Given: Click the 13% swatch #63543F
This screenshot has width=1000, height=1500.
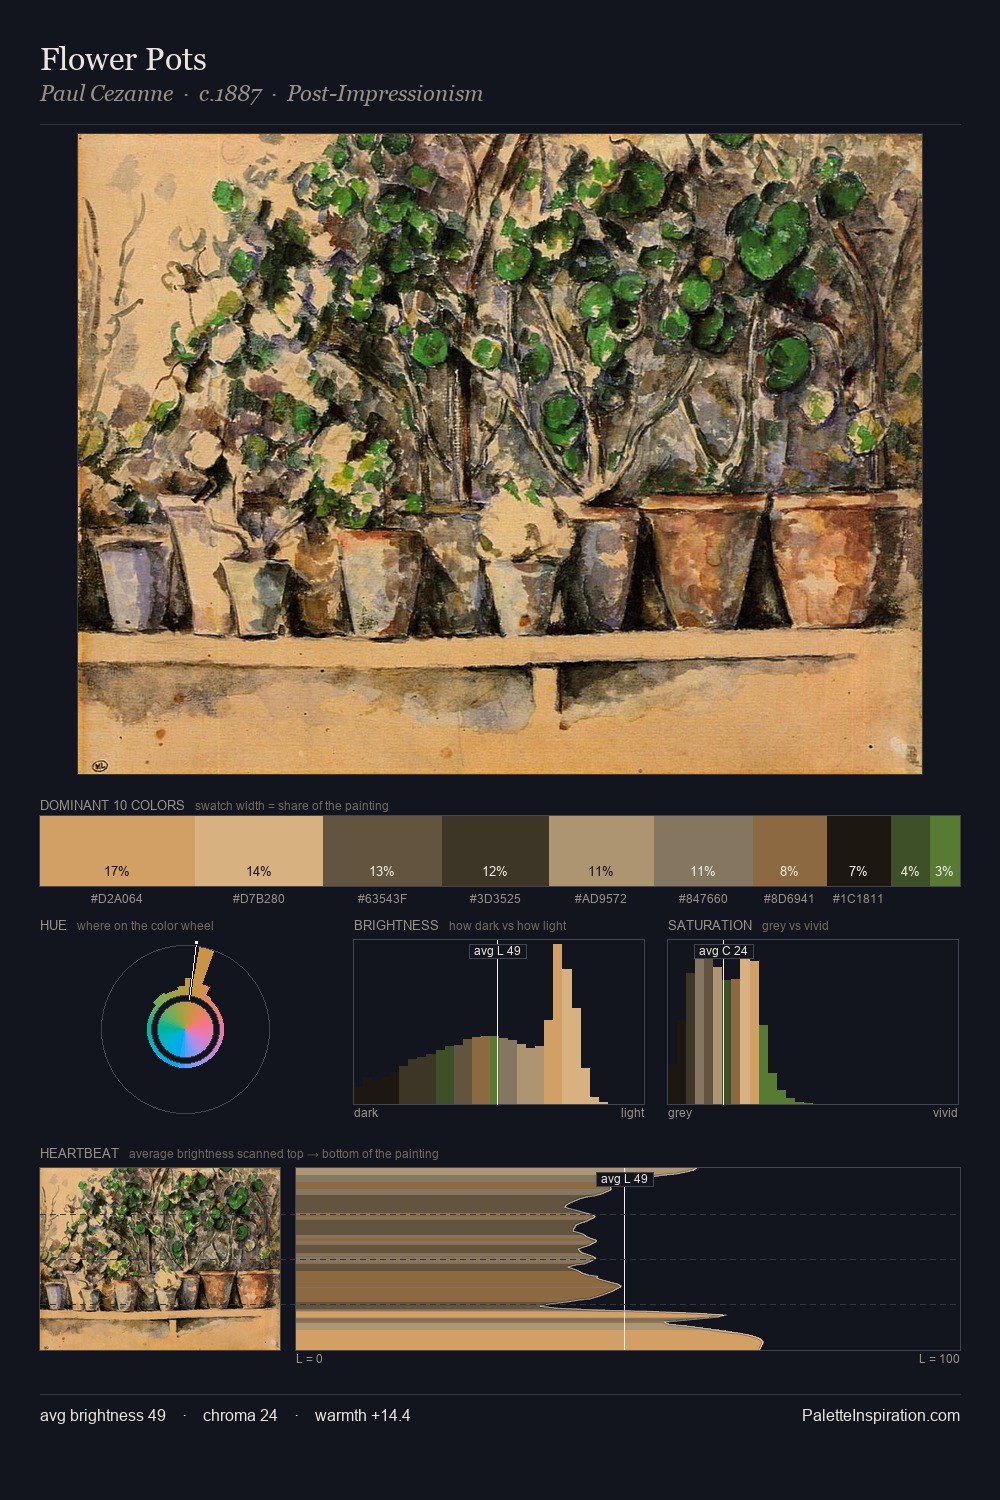Looking at the screenshot, I should tap(383, 851).
